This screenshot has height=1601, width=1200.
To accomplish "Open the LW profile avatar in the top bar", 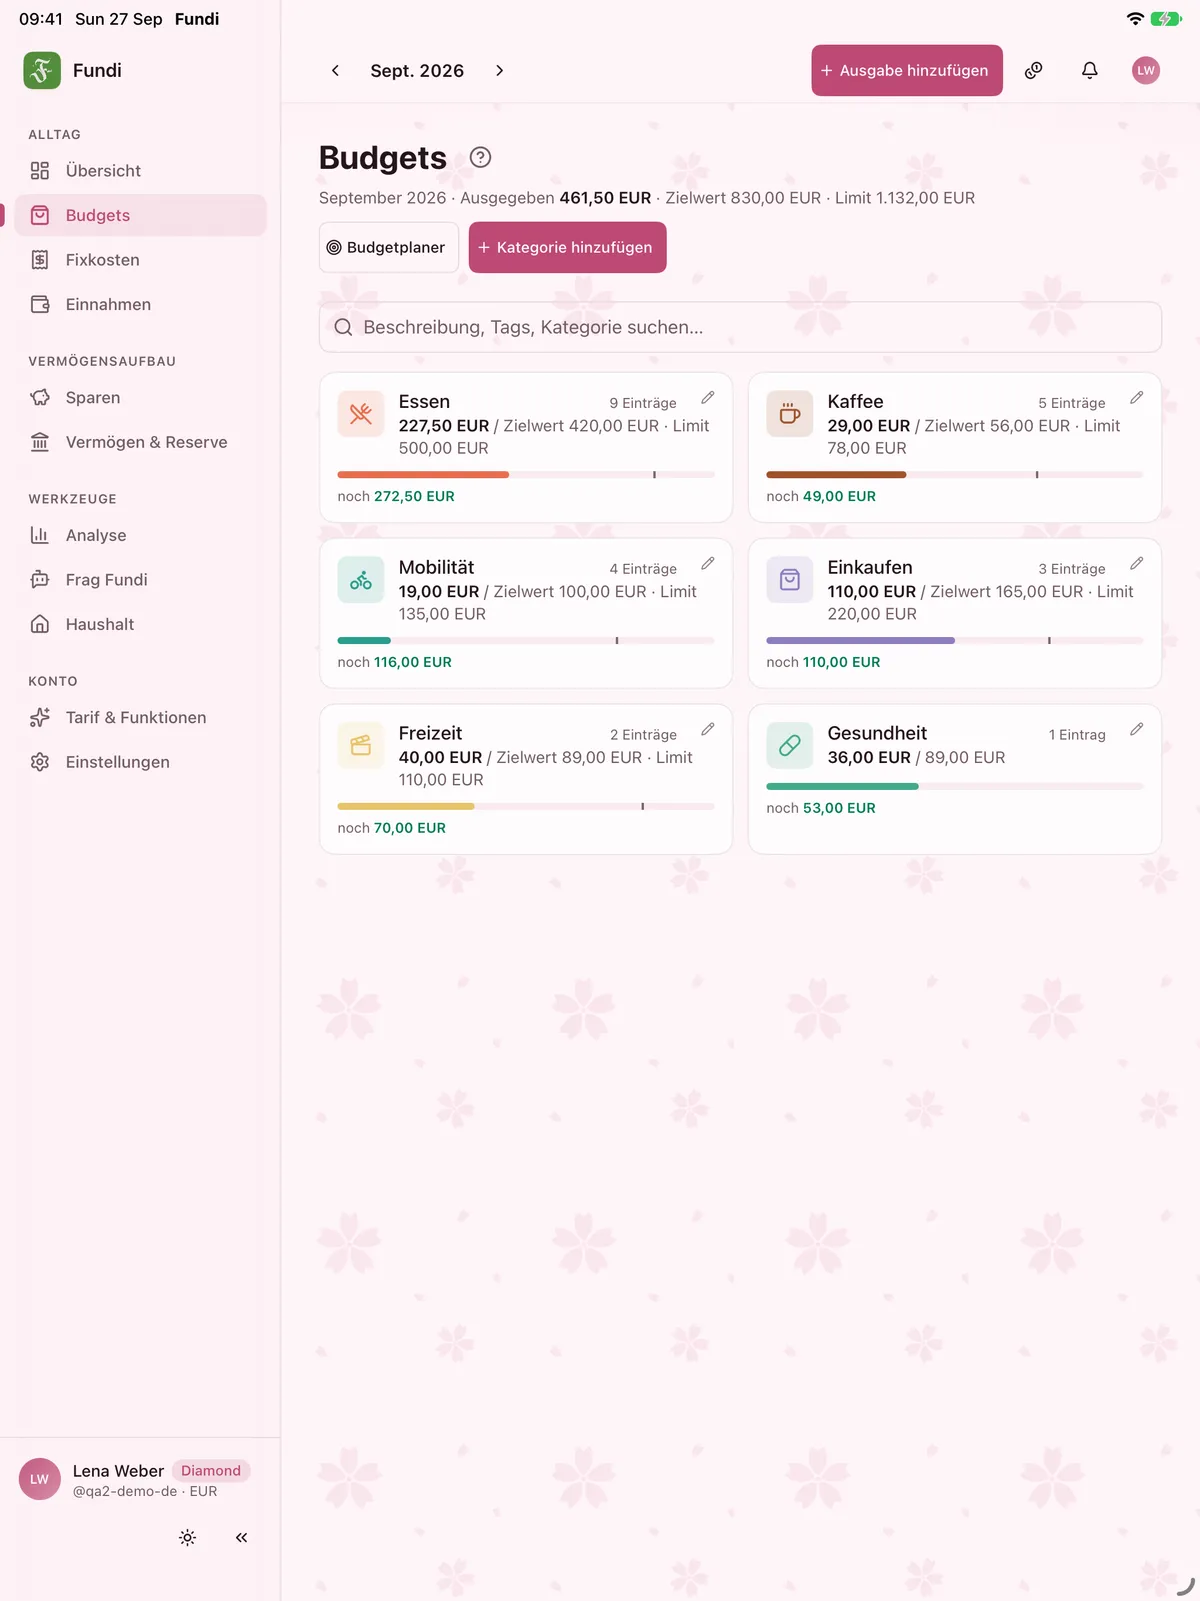I will 1146,70.
